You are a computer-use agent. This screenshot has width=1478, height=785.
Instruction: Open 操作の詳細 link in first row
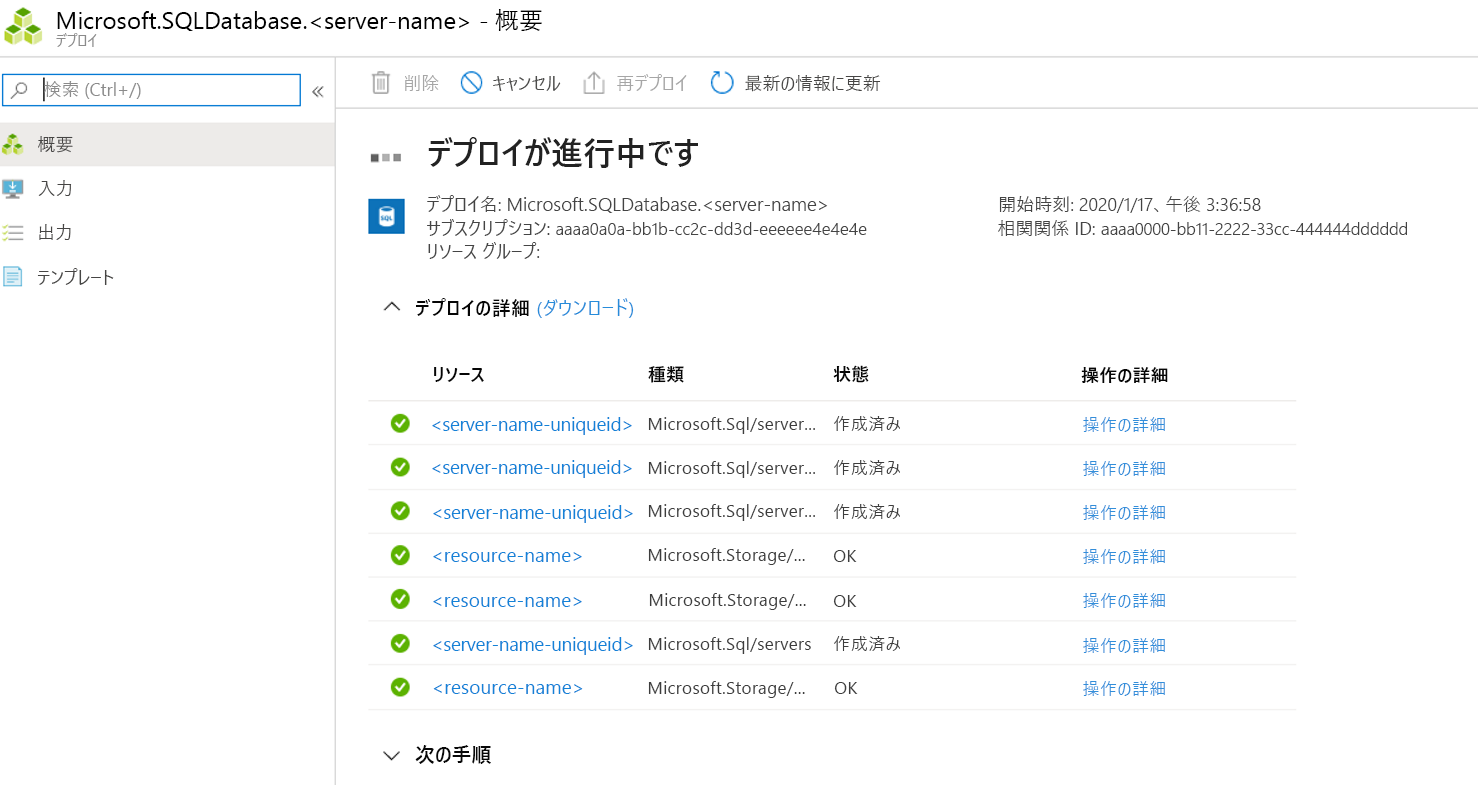(x=1124, y=424)
